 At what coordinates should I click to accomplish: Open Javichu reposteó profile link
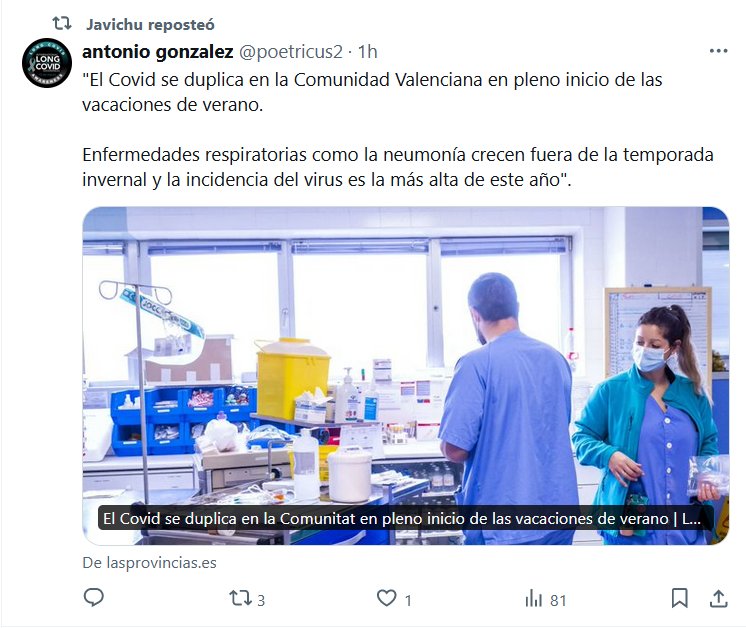coord(150,24)
